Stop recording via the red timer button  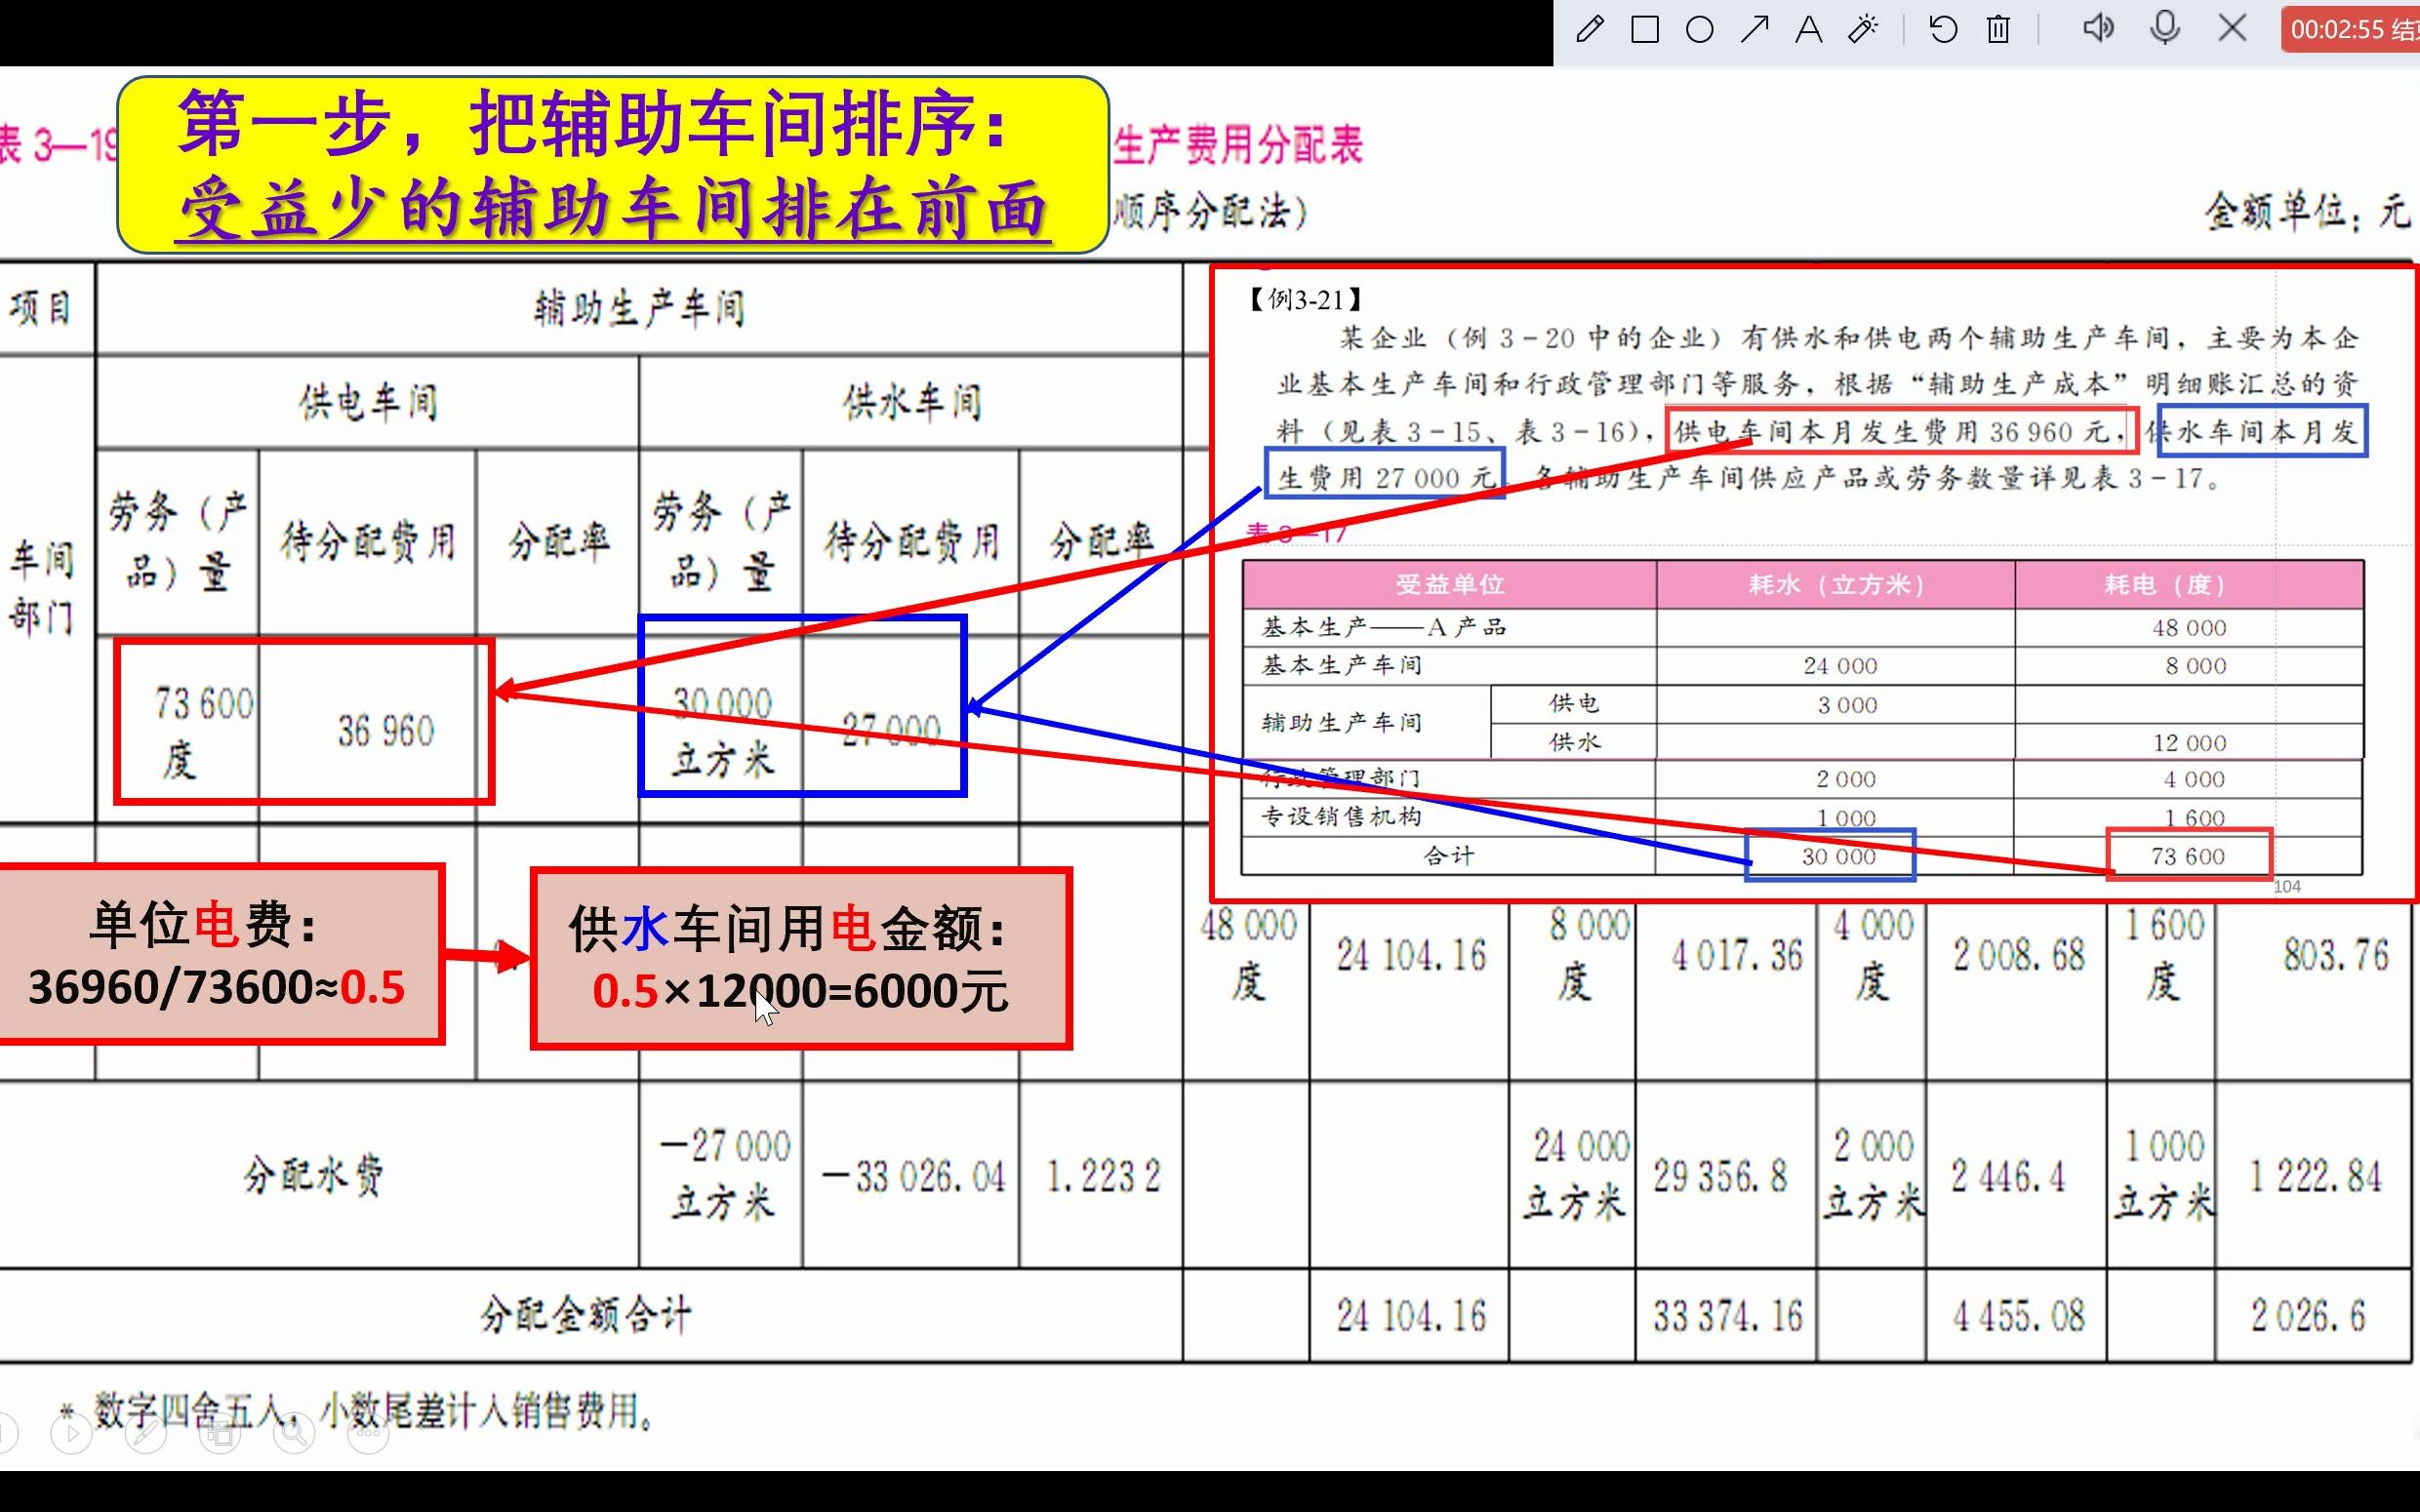click(x=2350, y=29)
